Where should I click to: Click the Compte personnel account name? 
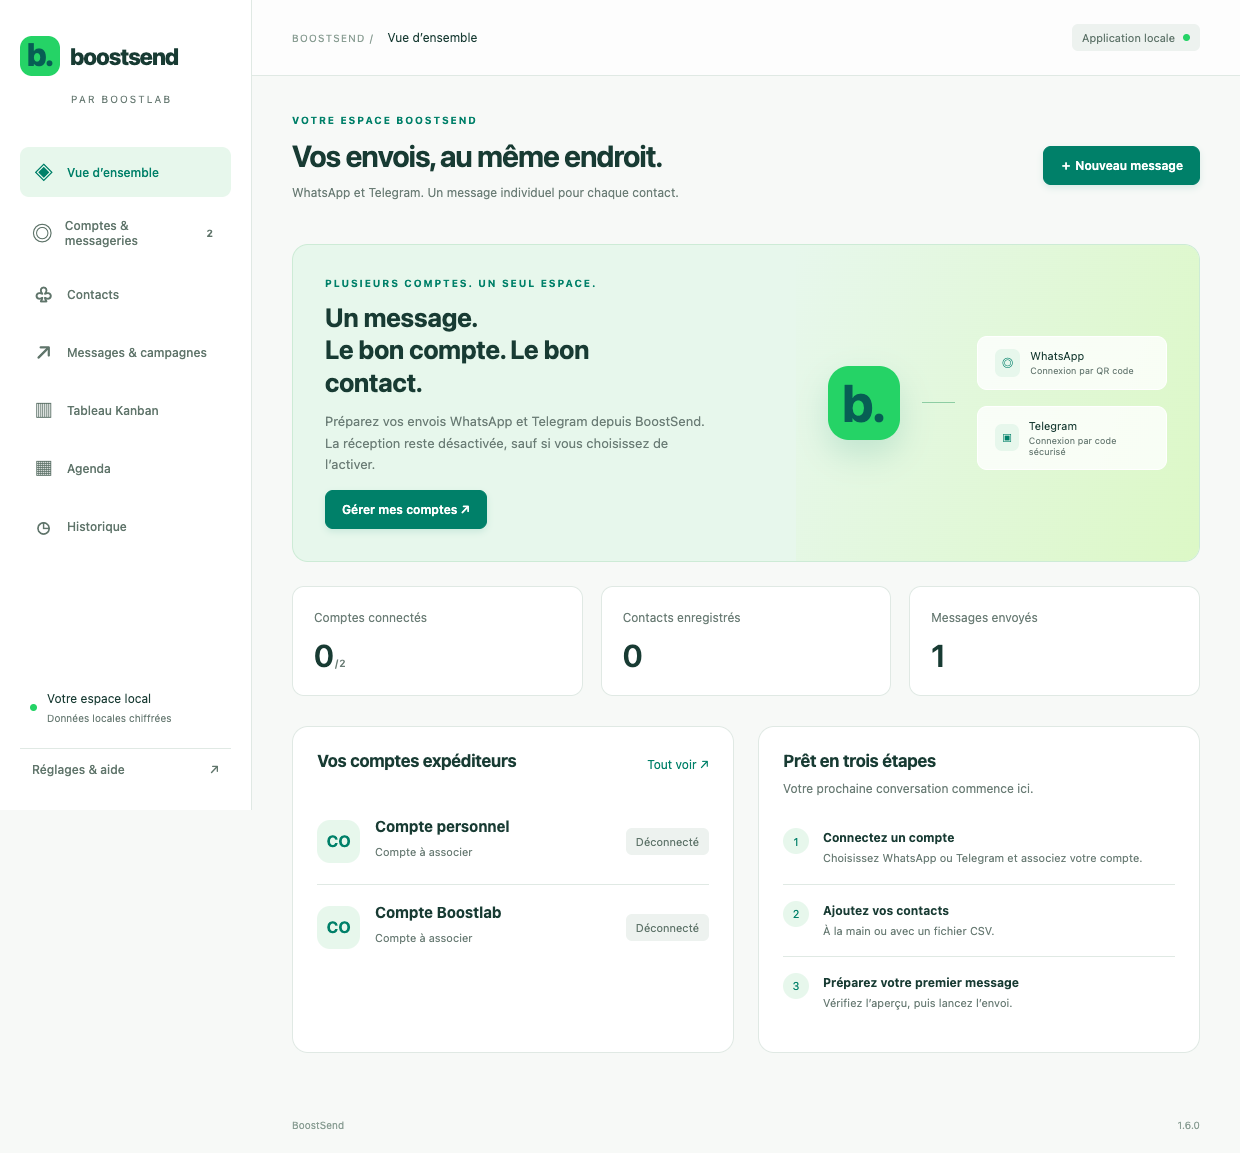coord(442,827)
